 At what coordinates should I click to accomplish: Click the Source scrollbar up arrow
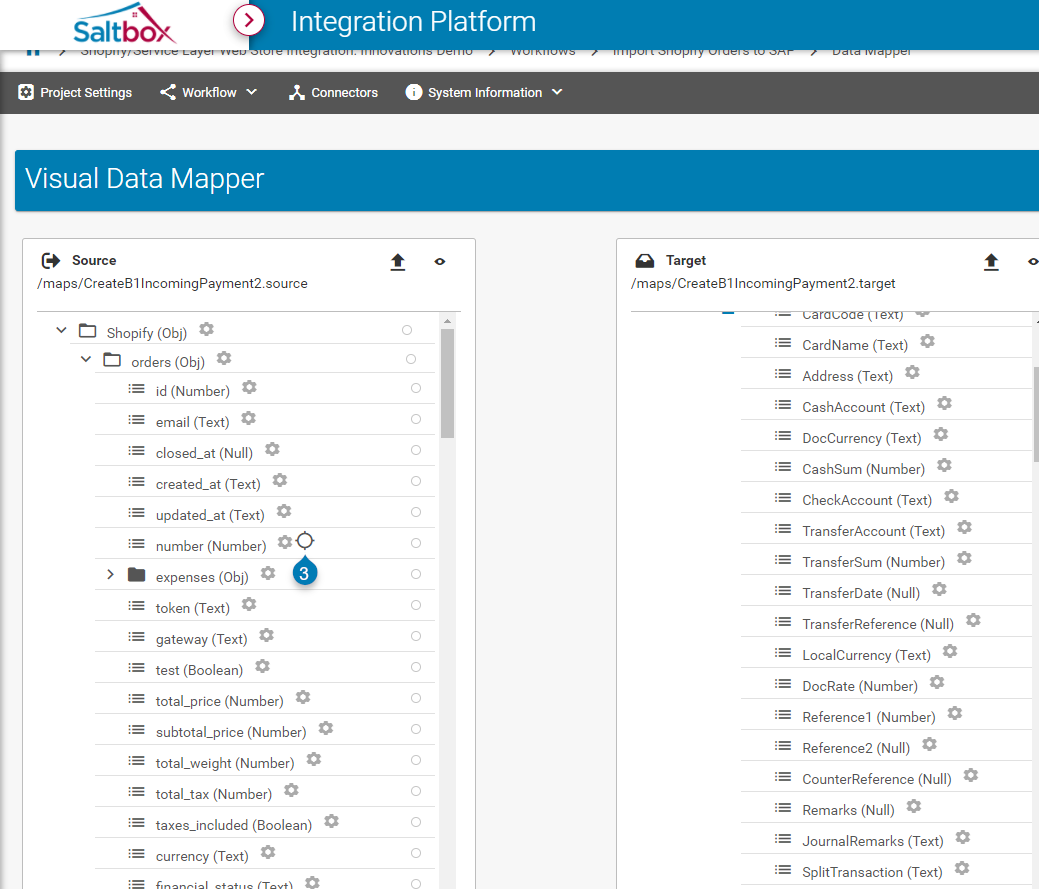pos(447,321)
